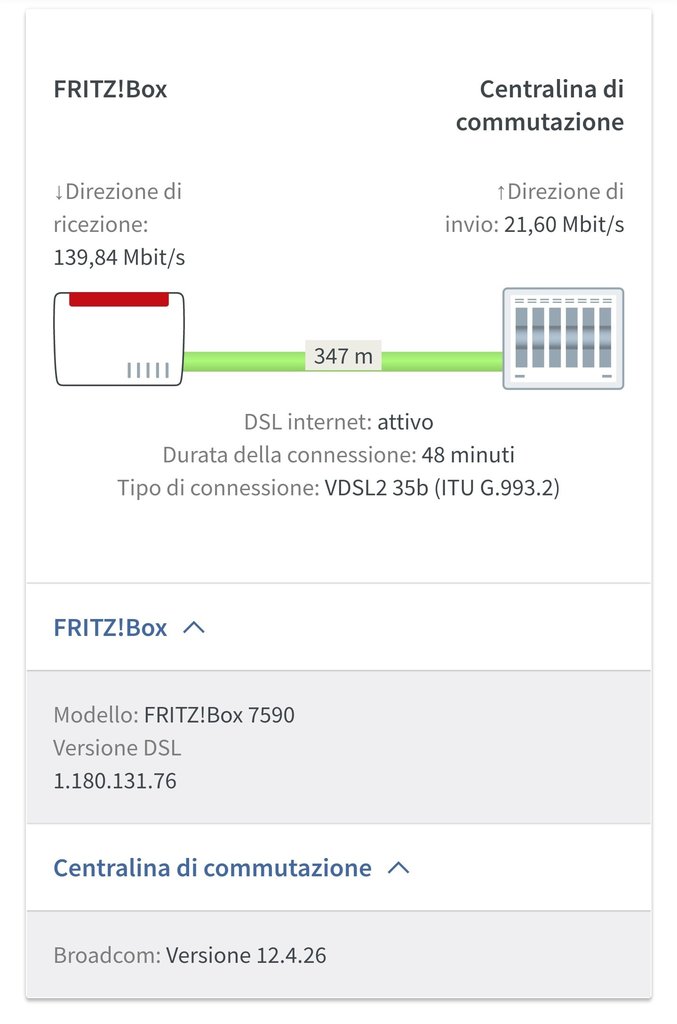Click the 139,84 Mbit/s receive rate

[x=119, y=258]
